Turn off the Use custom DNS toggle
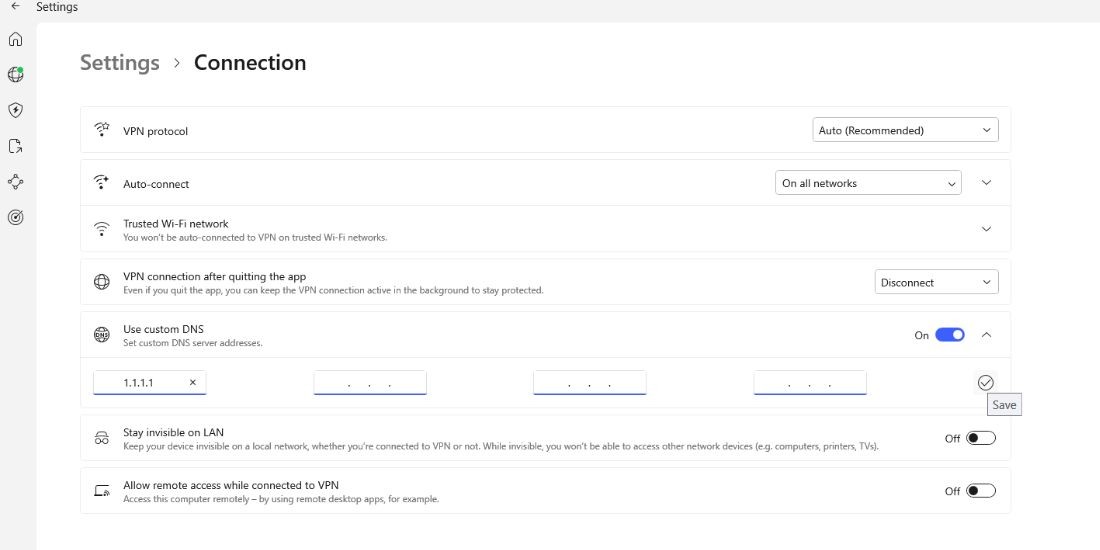The image size is (1100, 550). point(950,335)
